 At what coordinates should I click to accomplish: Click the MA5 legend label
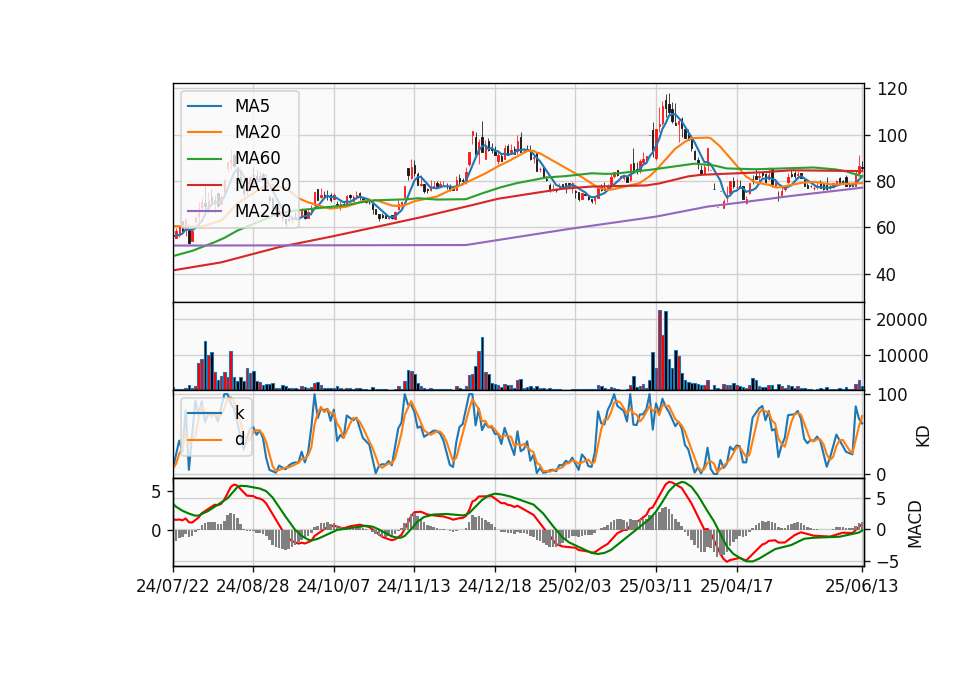pos(252,106)
